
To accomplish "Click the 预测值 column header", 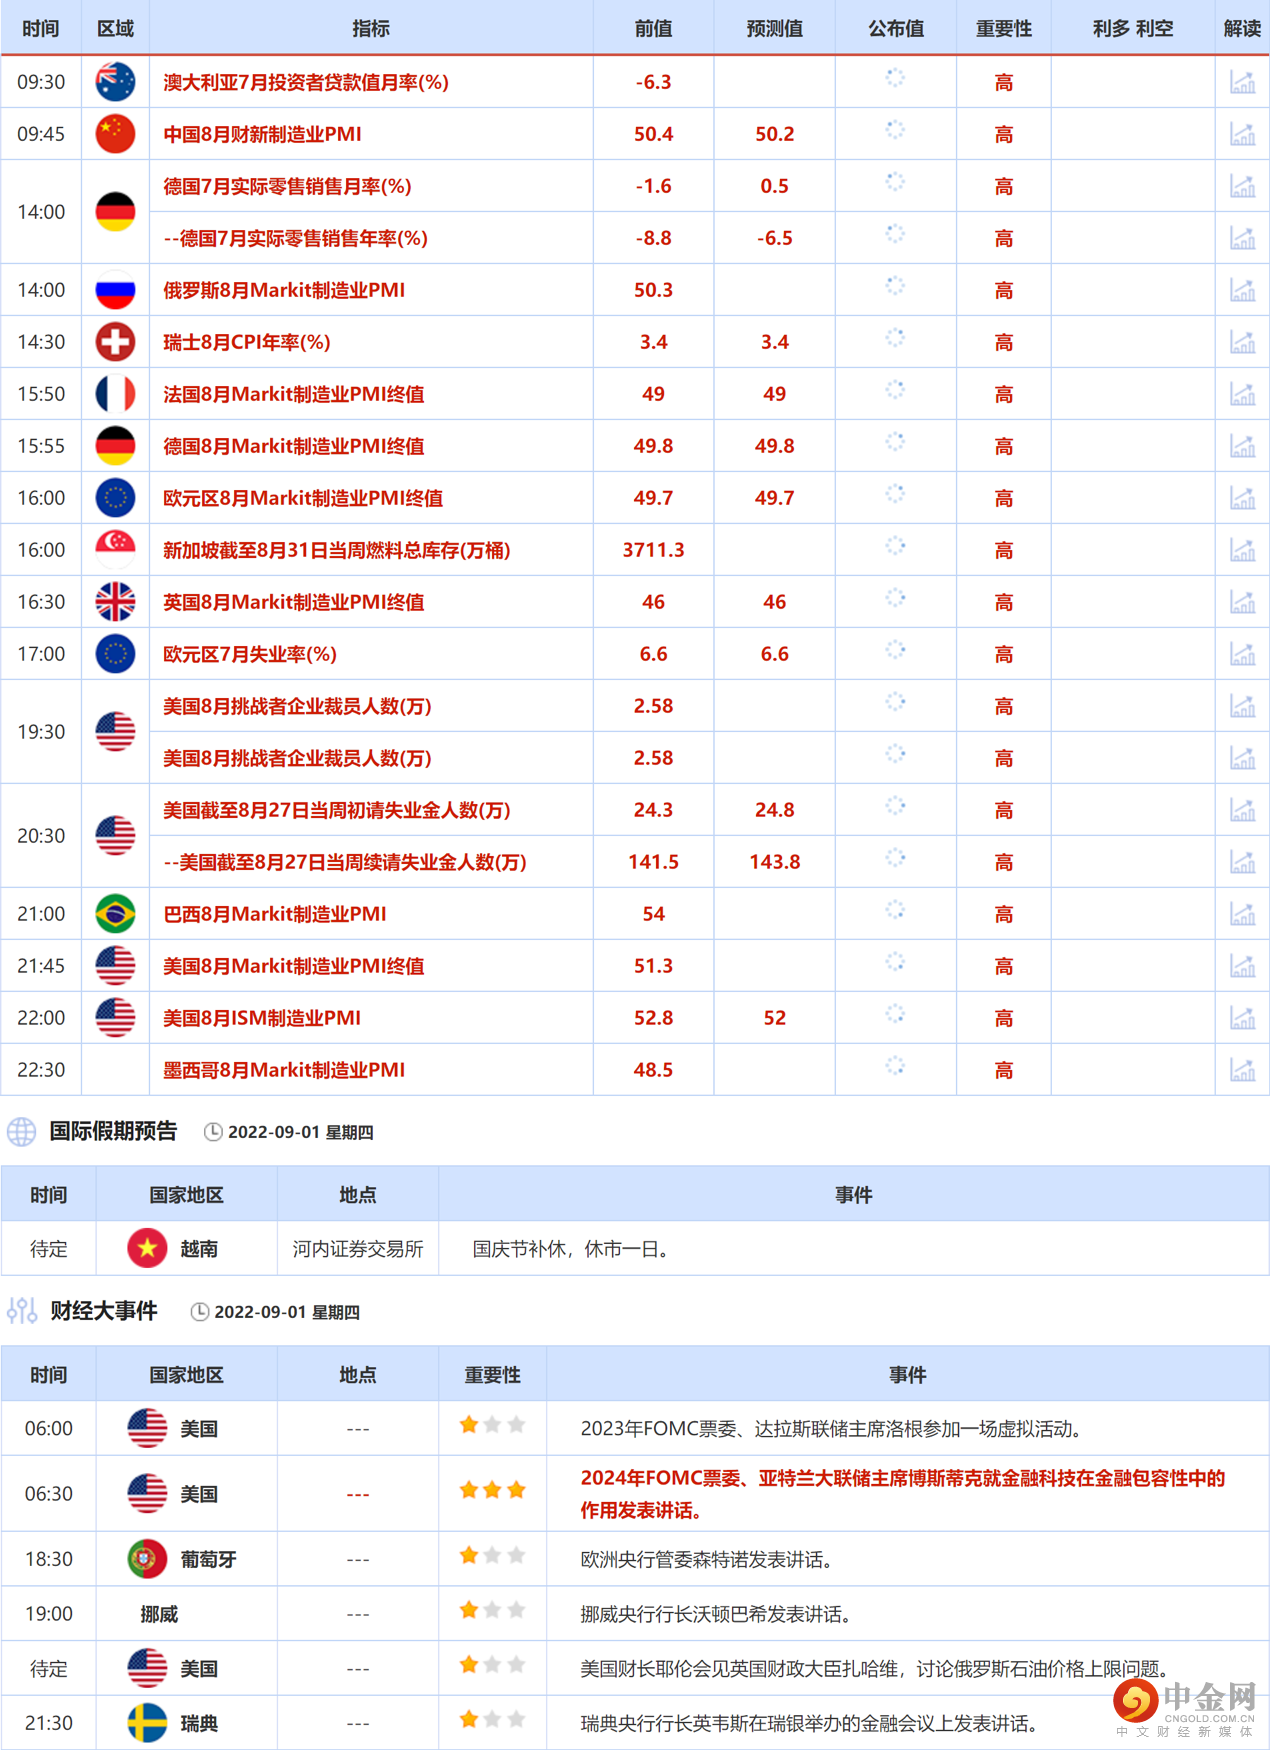I will tap(775, 28).
